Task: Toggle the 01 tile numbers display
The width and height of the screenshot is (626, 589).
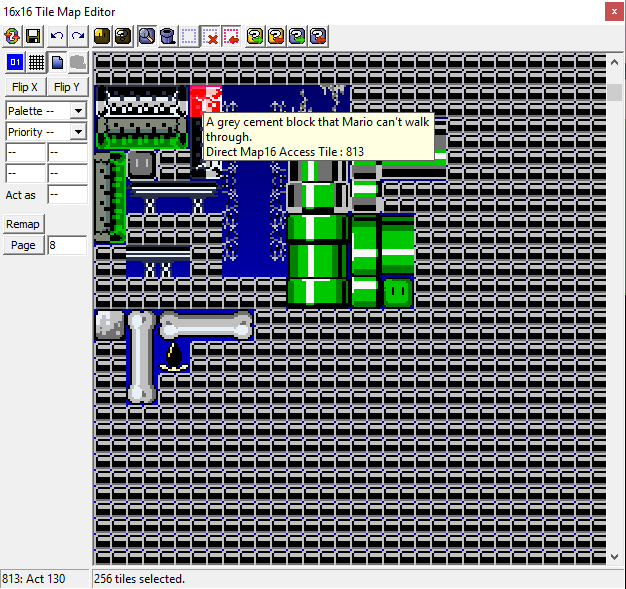Action: coord(15,62)
